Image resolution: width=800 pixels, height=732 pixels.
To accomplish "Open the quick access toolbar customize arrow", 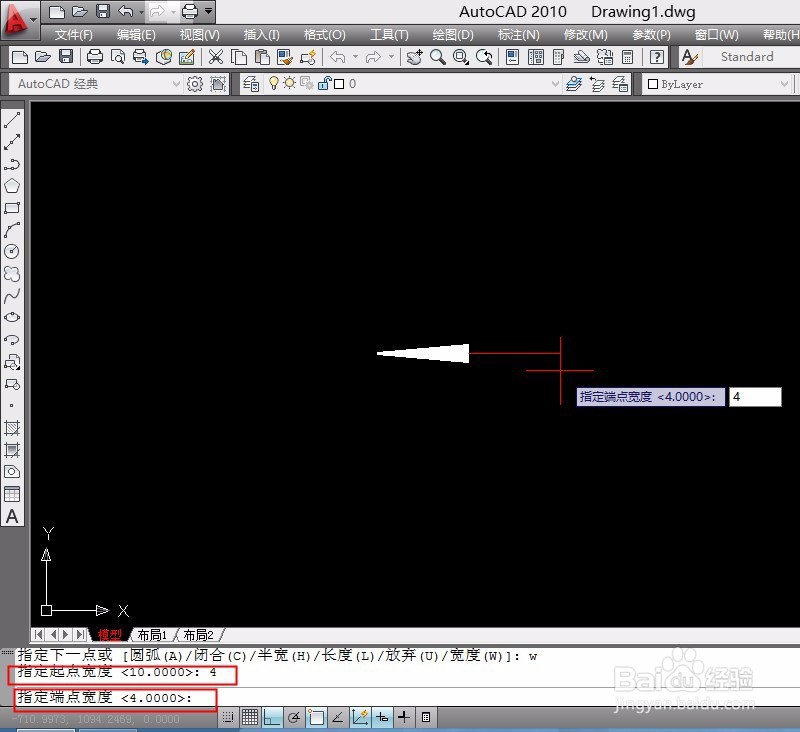I will pos(209,11).
